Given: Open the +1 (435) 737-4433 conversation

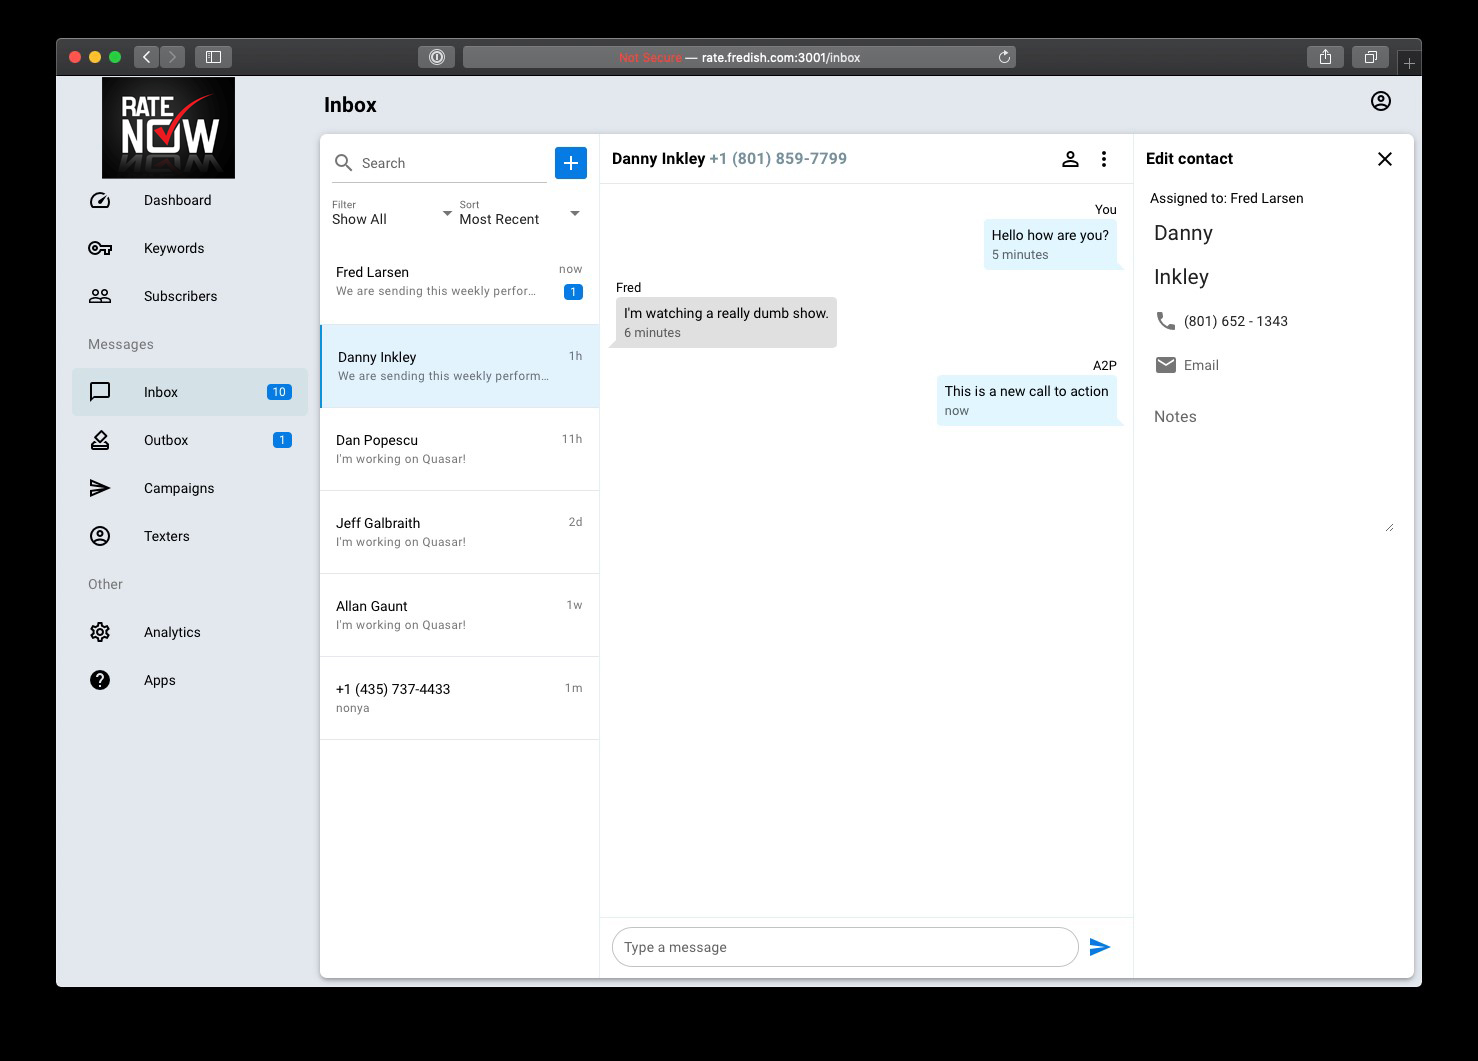Looking at the screenshot, I should (x=459, y=698).
